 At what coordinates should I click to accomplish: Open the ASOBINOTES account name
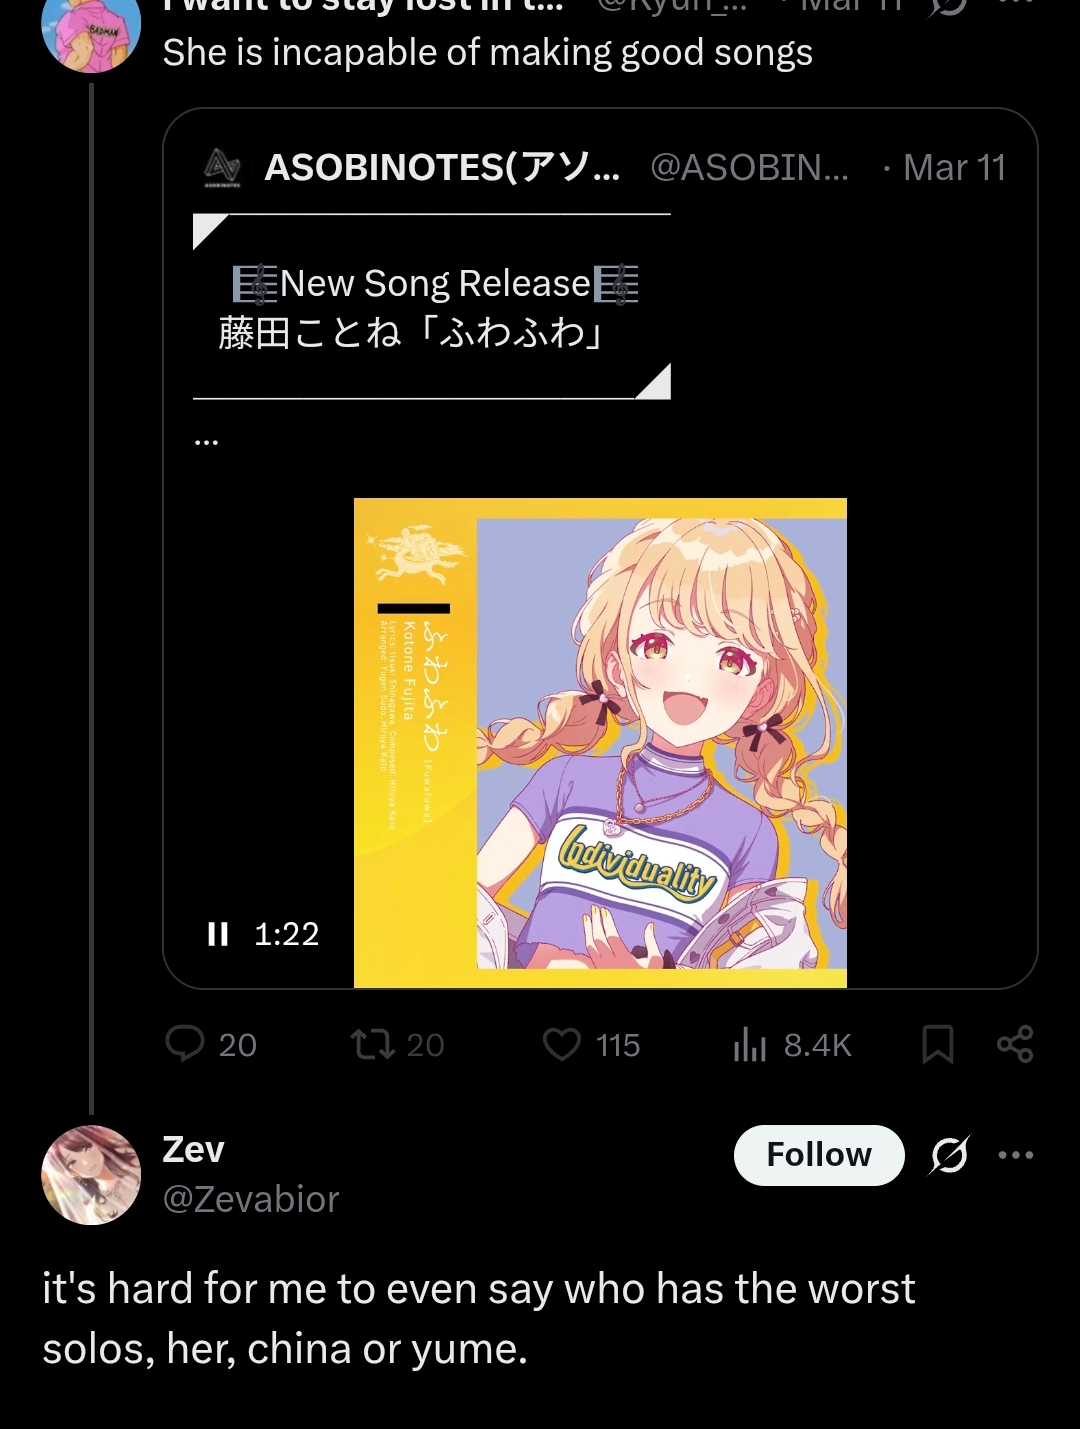tap(442, 167)
